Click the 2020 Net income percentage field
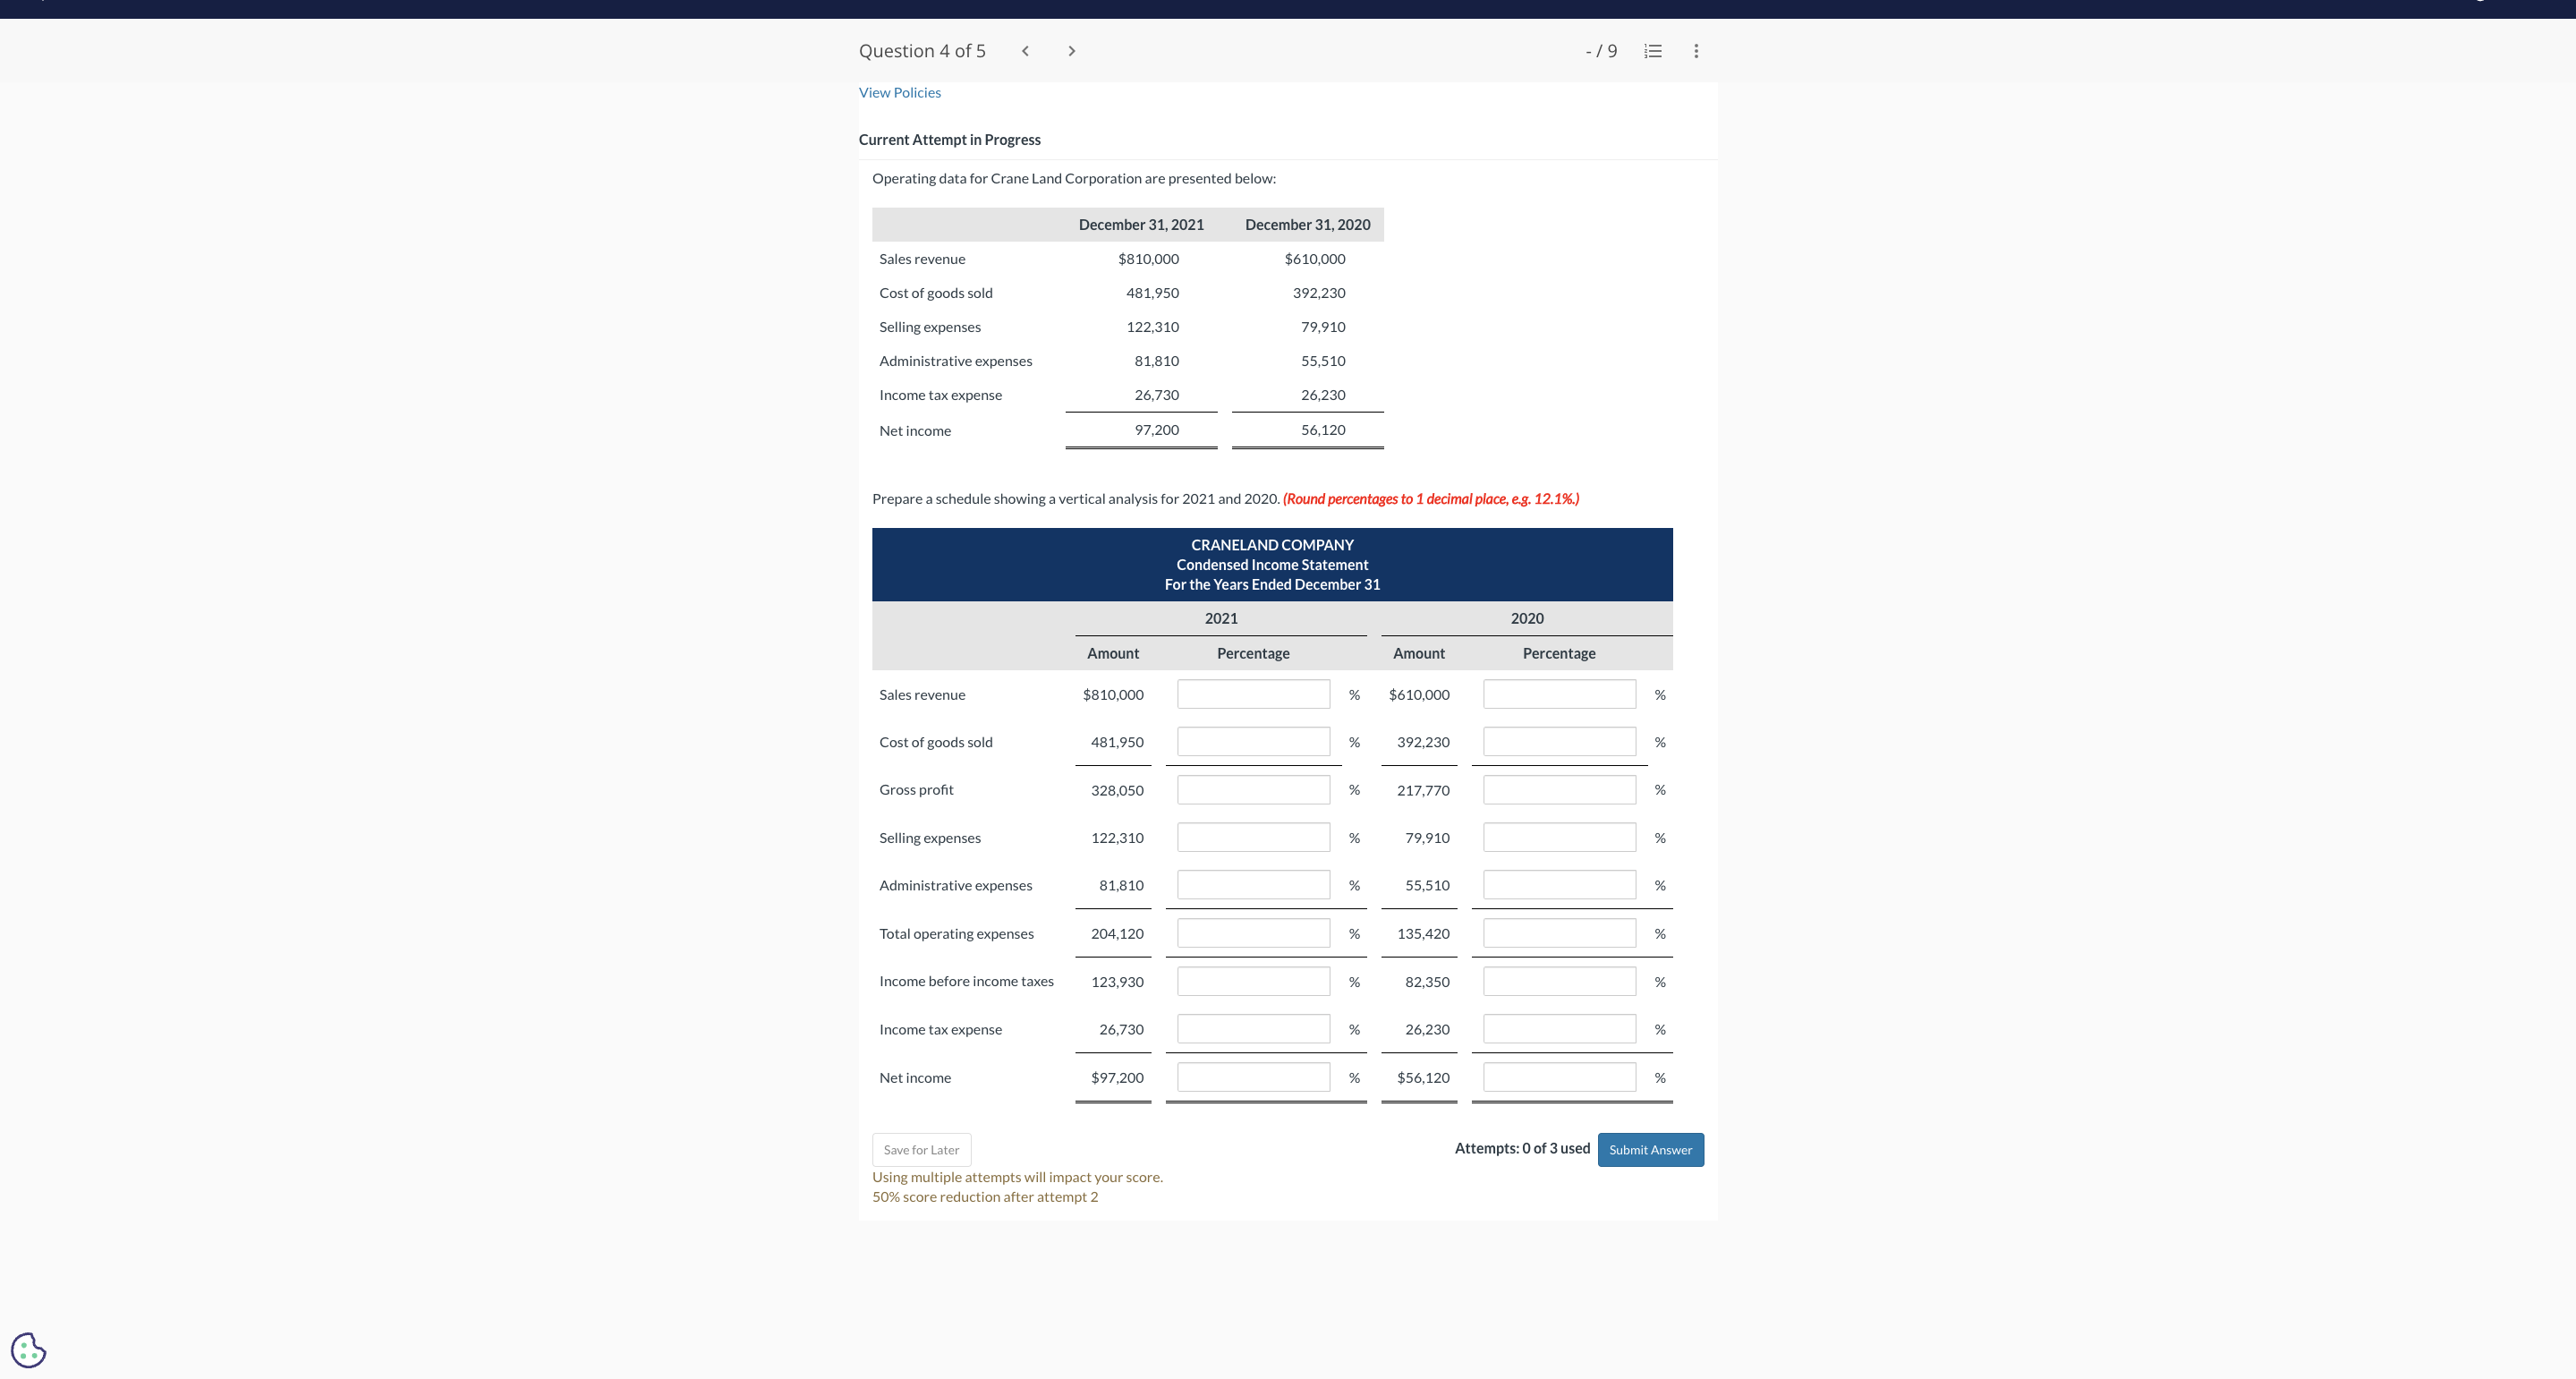 tap(1558, 1077)
